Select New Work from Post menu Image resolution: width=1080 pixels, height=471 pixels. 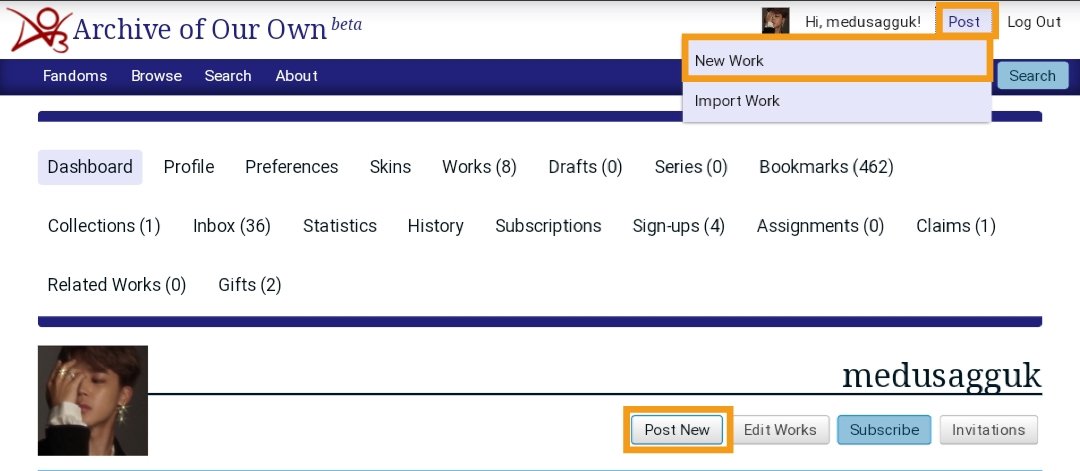(836, 61)
